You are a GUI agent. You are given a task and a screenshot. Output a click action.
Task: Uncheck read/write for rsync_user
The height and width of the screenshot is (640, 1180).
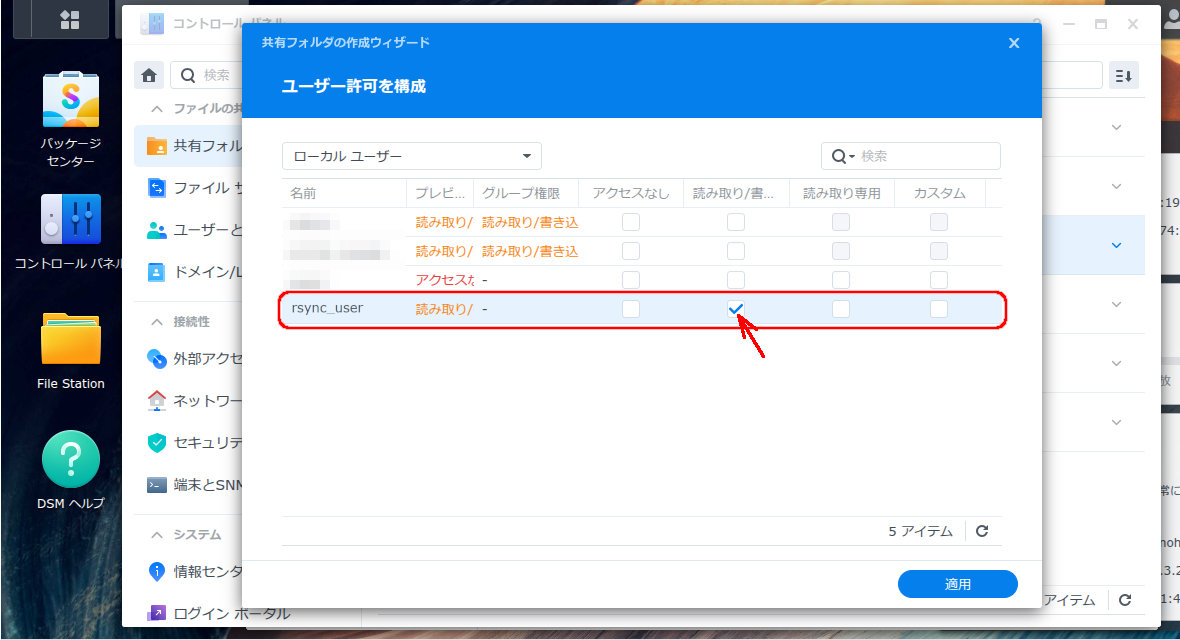[736, 309]
